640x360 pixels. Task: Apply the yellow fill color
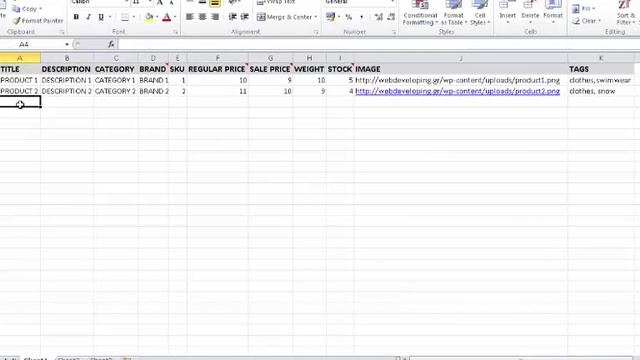pyautogui.click(x=149, y=17)
